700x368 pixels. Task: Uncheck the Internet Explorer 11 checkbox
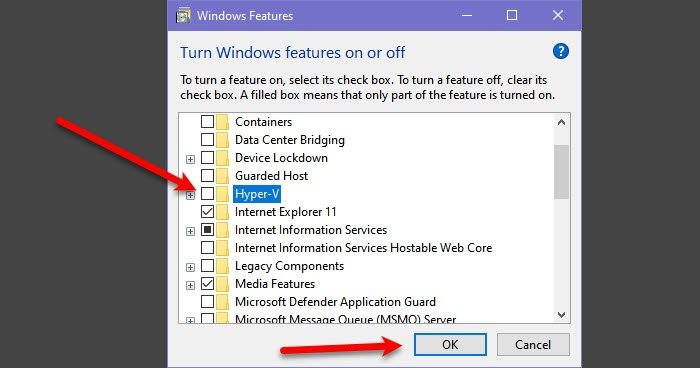[x=207, y=211]
